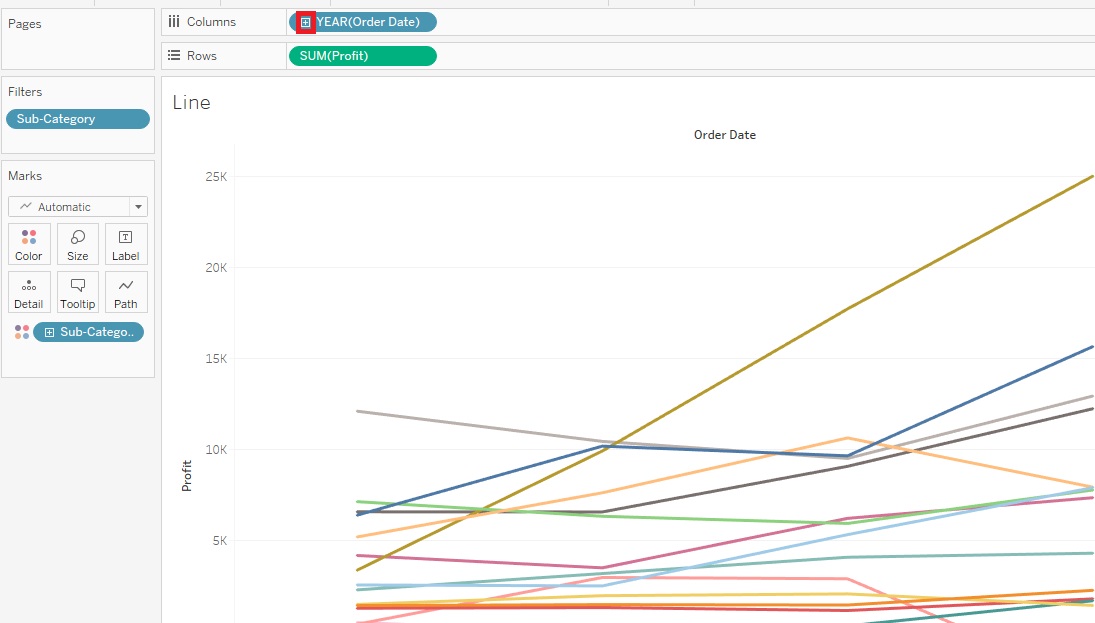Image resolution: width=1095 pixels, height=623 pixels.
Task: Select the SUM(Profit) pill in Rows
Action: coord(363,56)
